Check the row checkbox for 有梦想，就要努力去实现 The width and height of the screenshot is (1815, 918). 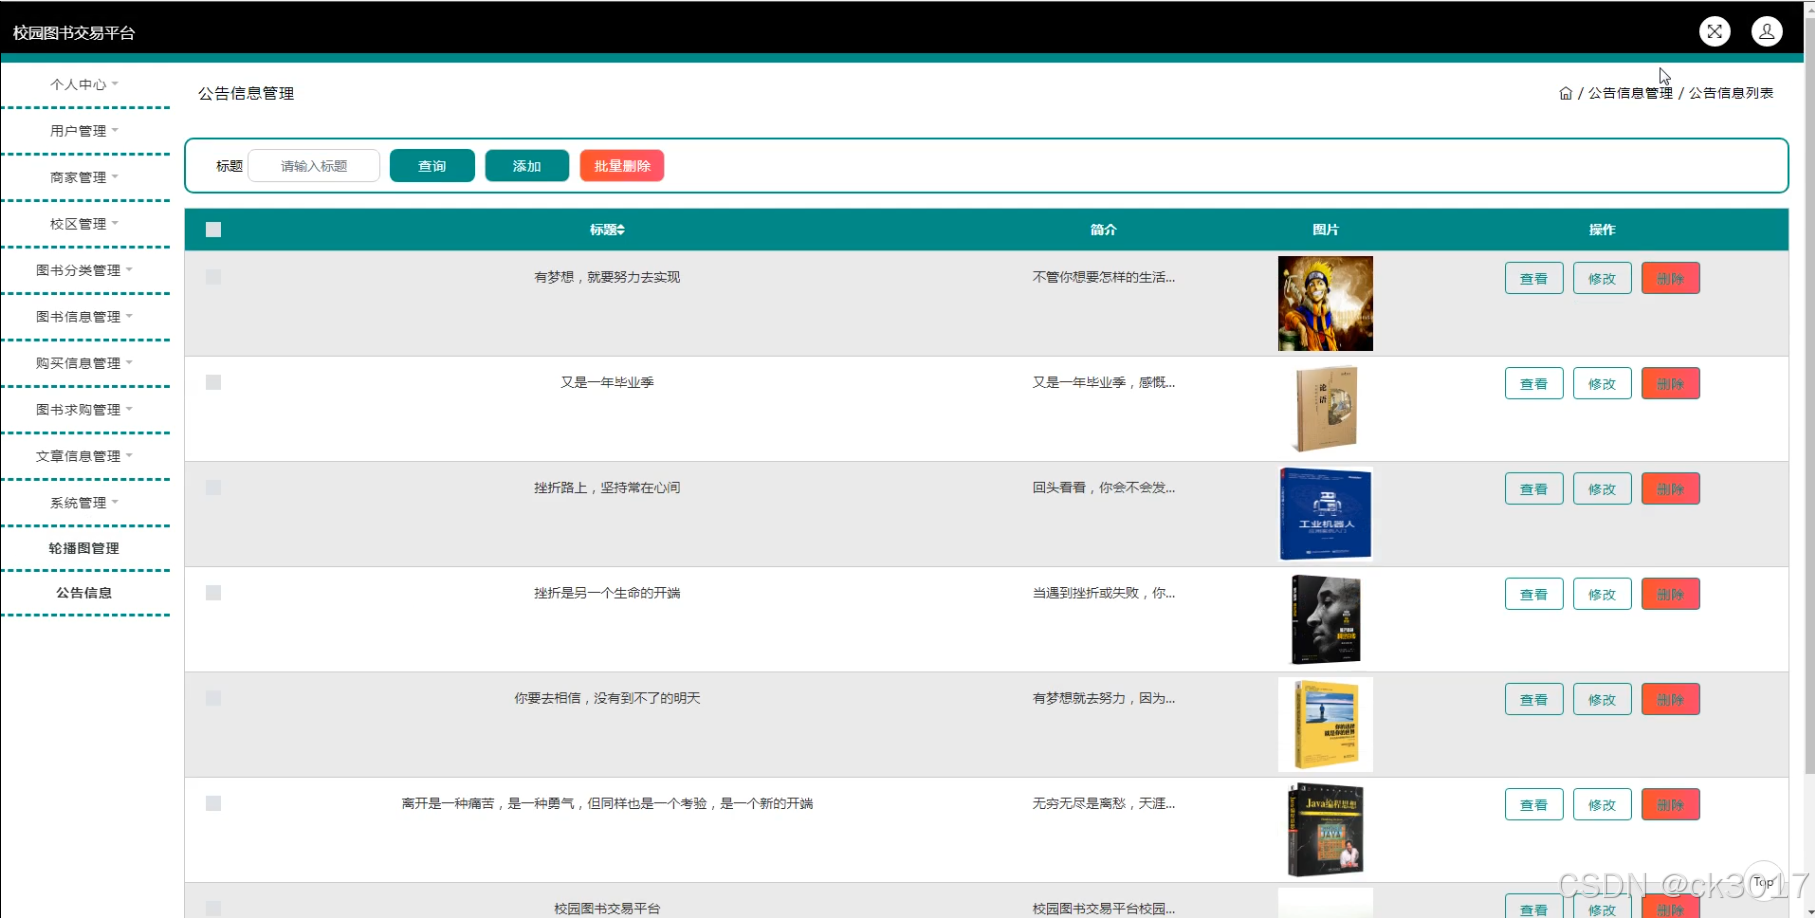pyautogui.click(x=213, y=276)
